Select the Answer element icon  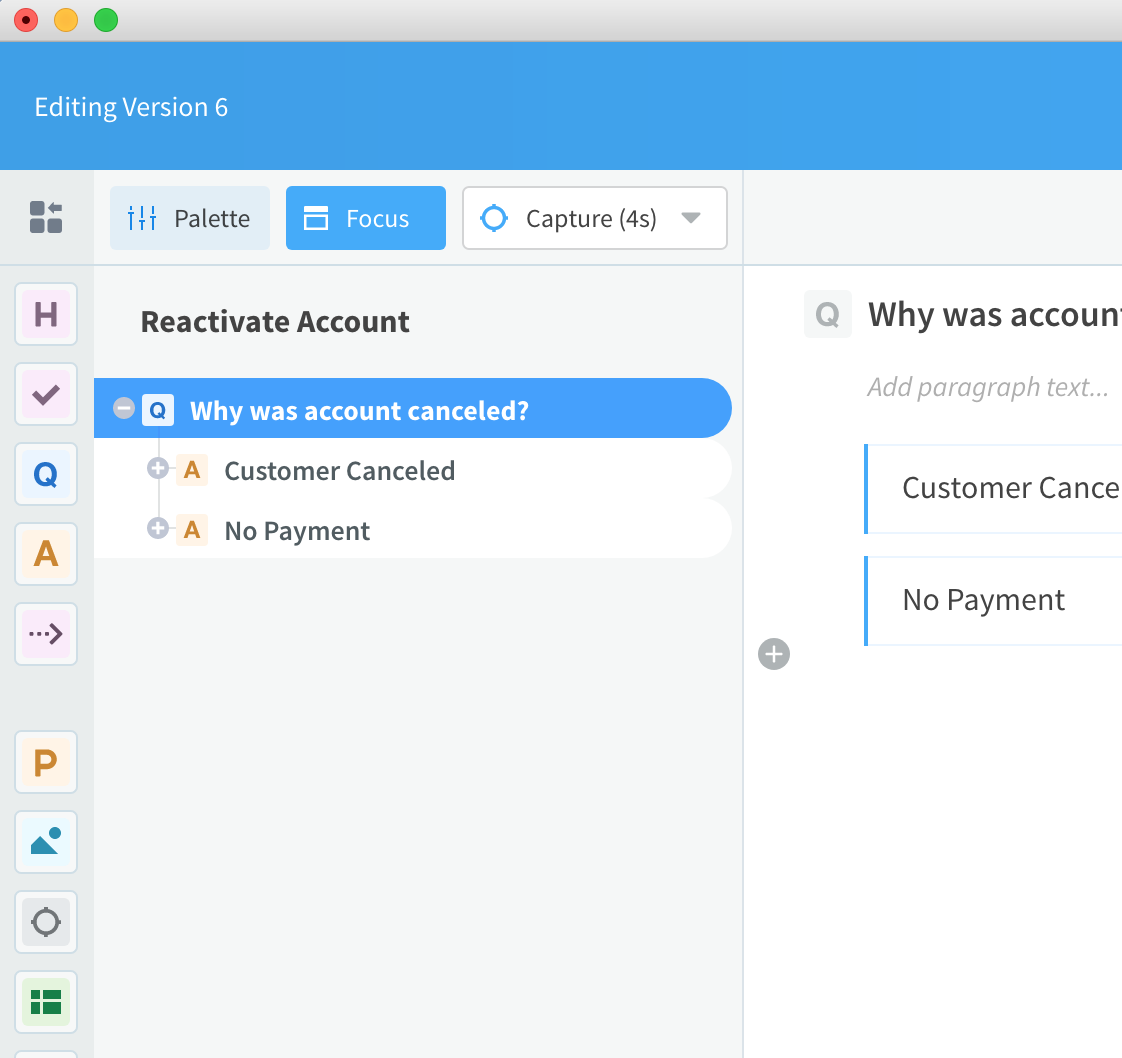tap(45, 554)
